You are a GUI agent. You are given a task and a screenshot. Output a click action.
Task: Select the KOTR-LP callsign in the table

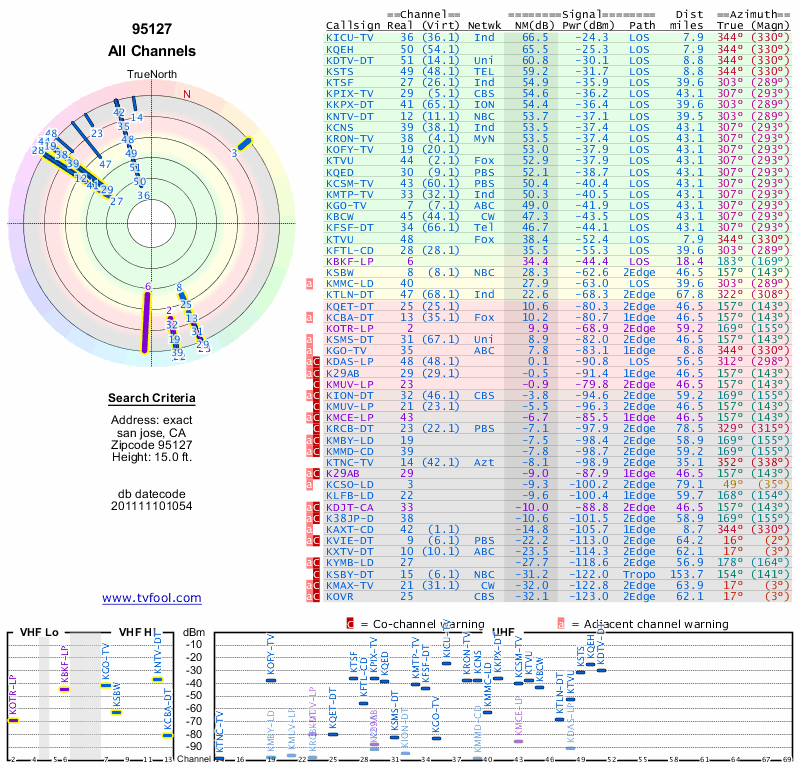pyautogui.click(x=349, y=328)
